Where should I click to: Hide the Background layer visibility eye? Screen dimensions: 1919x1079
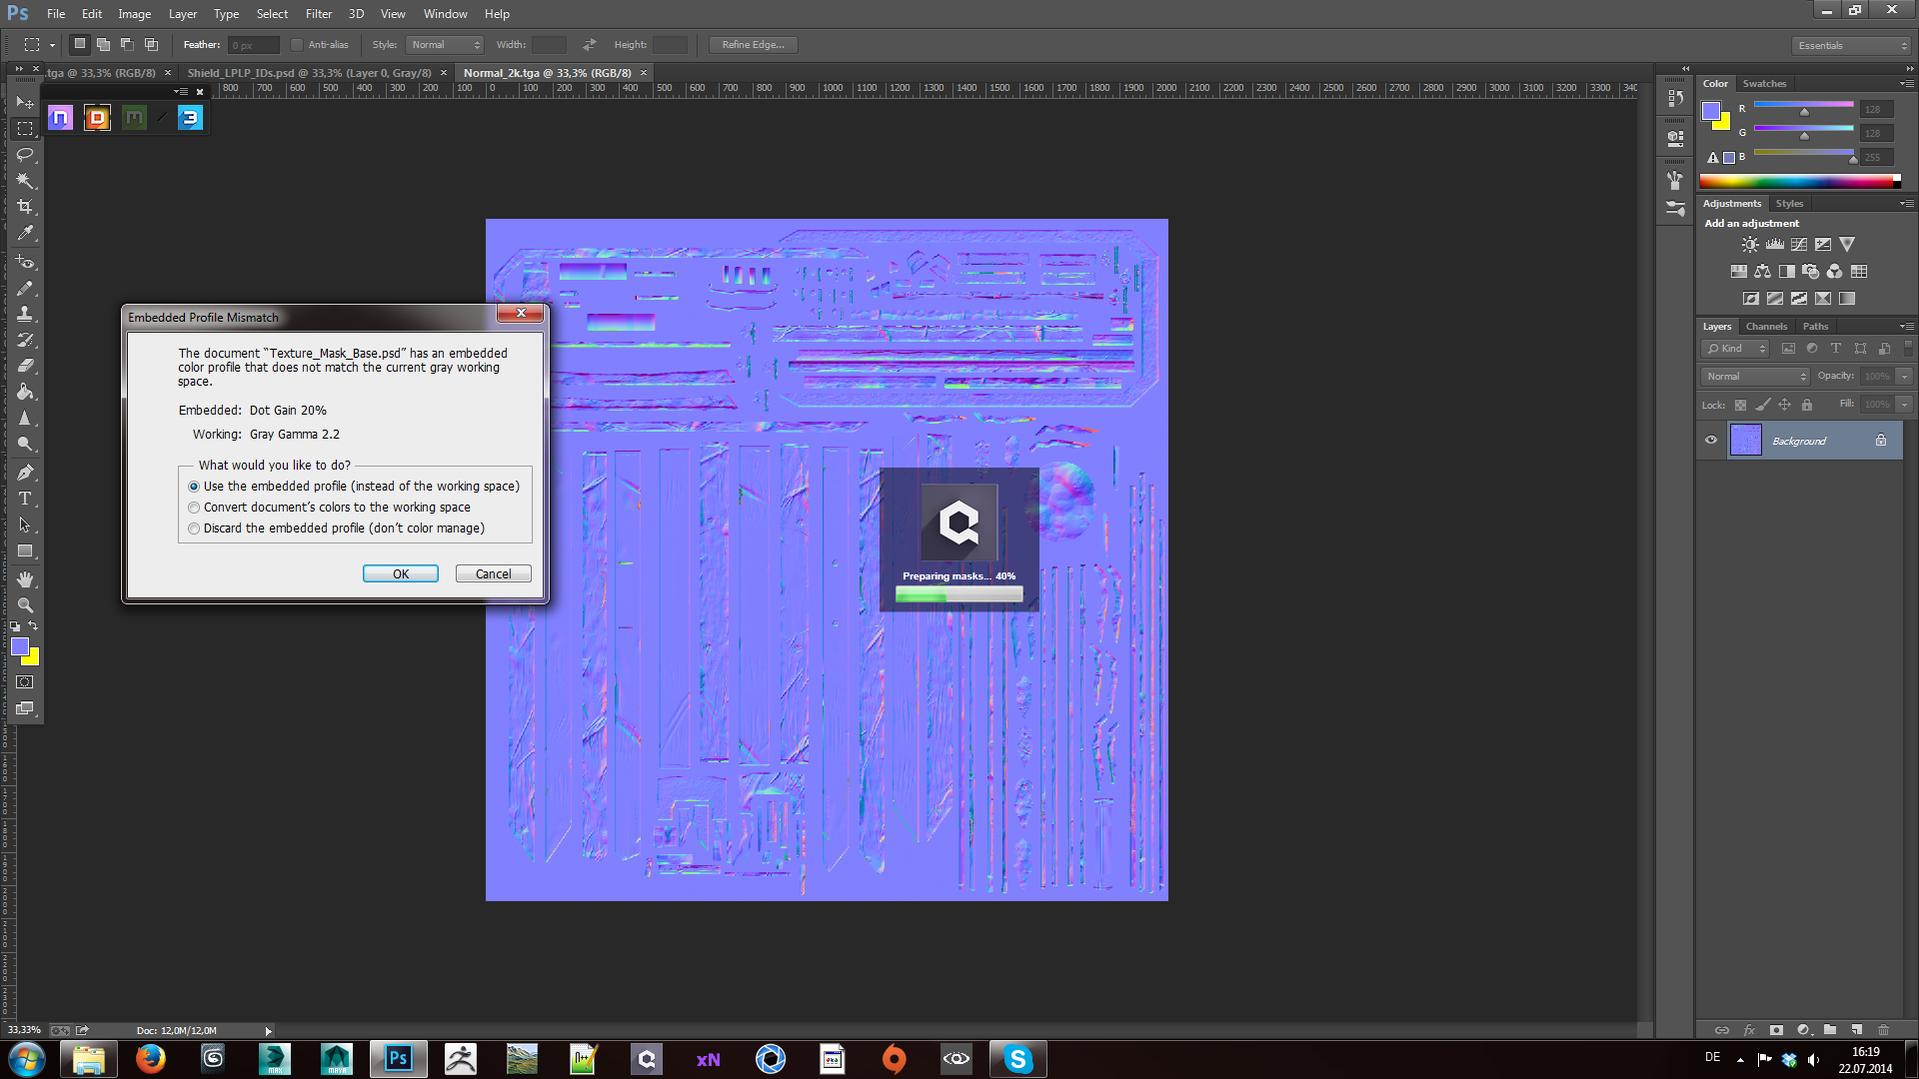pos(1711,441)
